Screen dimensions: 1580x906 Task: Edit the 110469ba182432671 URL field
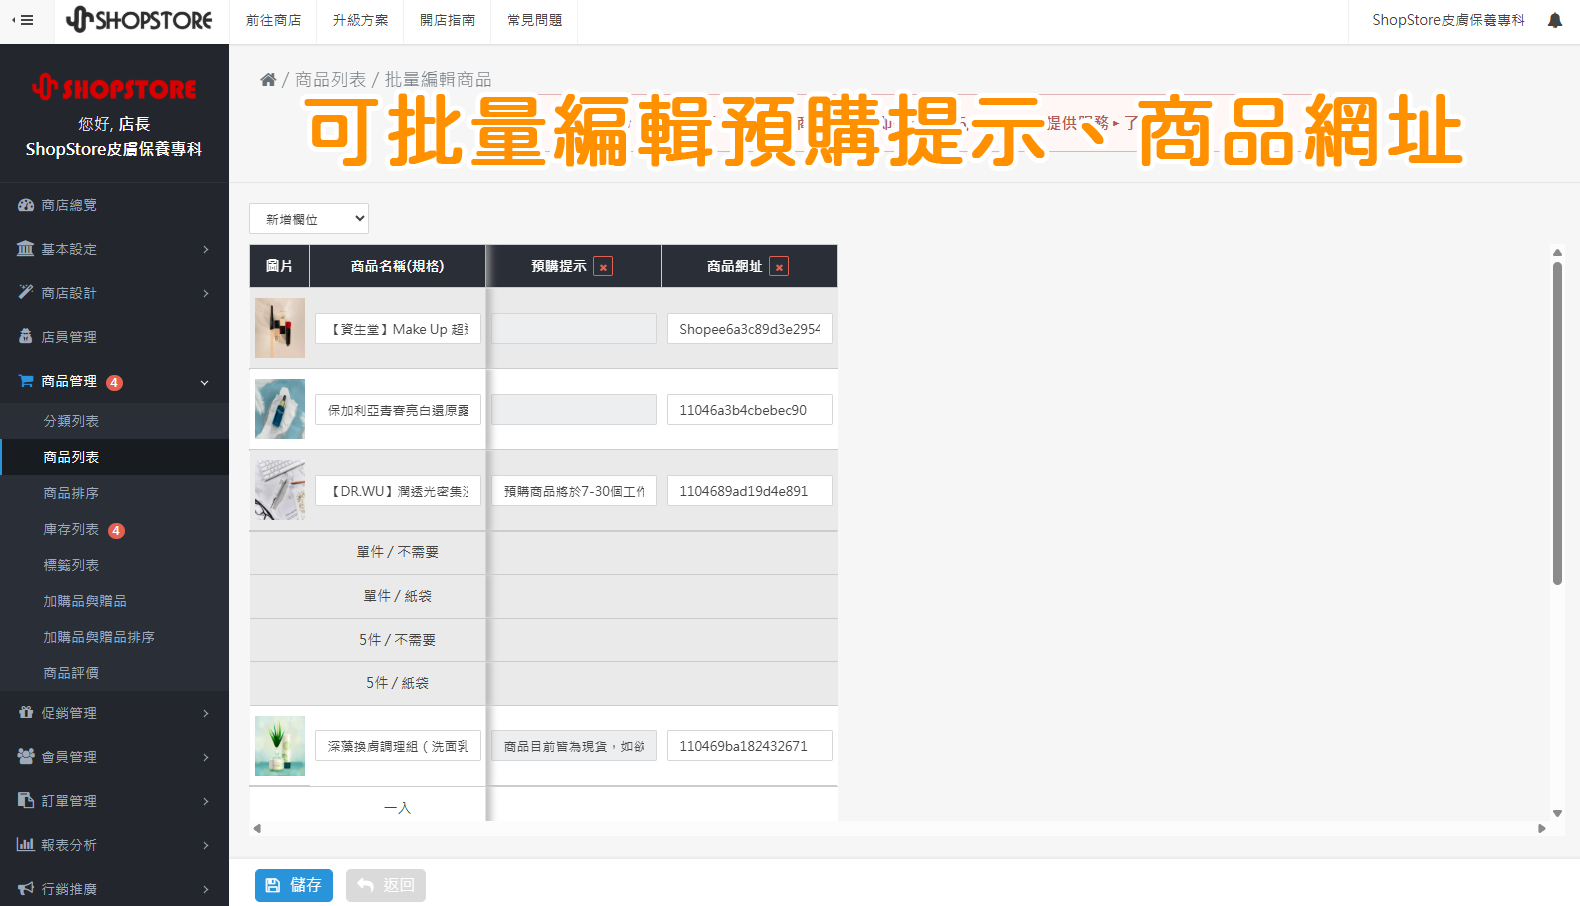tap(750, 746)
